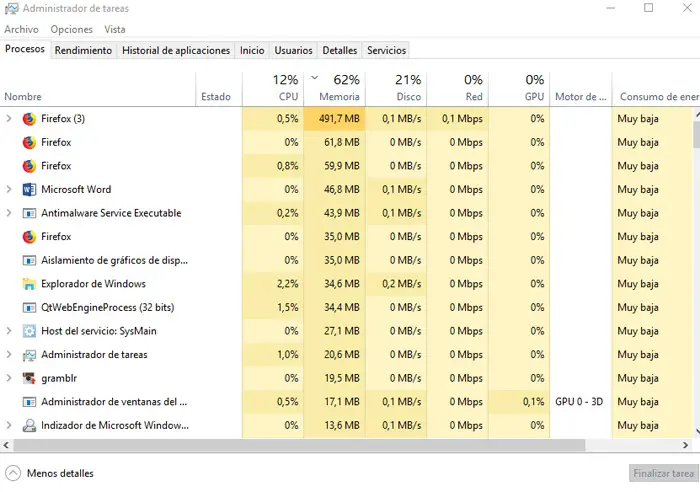The width and height of the screenshot is (700, 492).
Task: Open the Servicios tab
Action: click(386, 50)
